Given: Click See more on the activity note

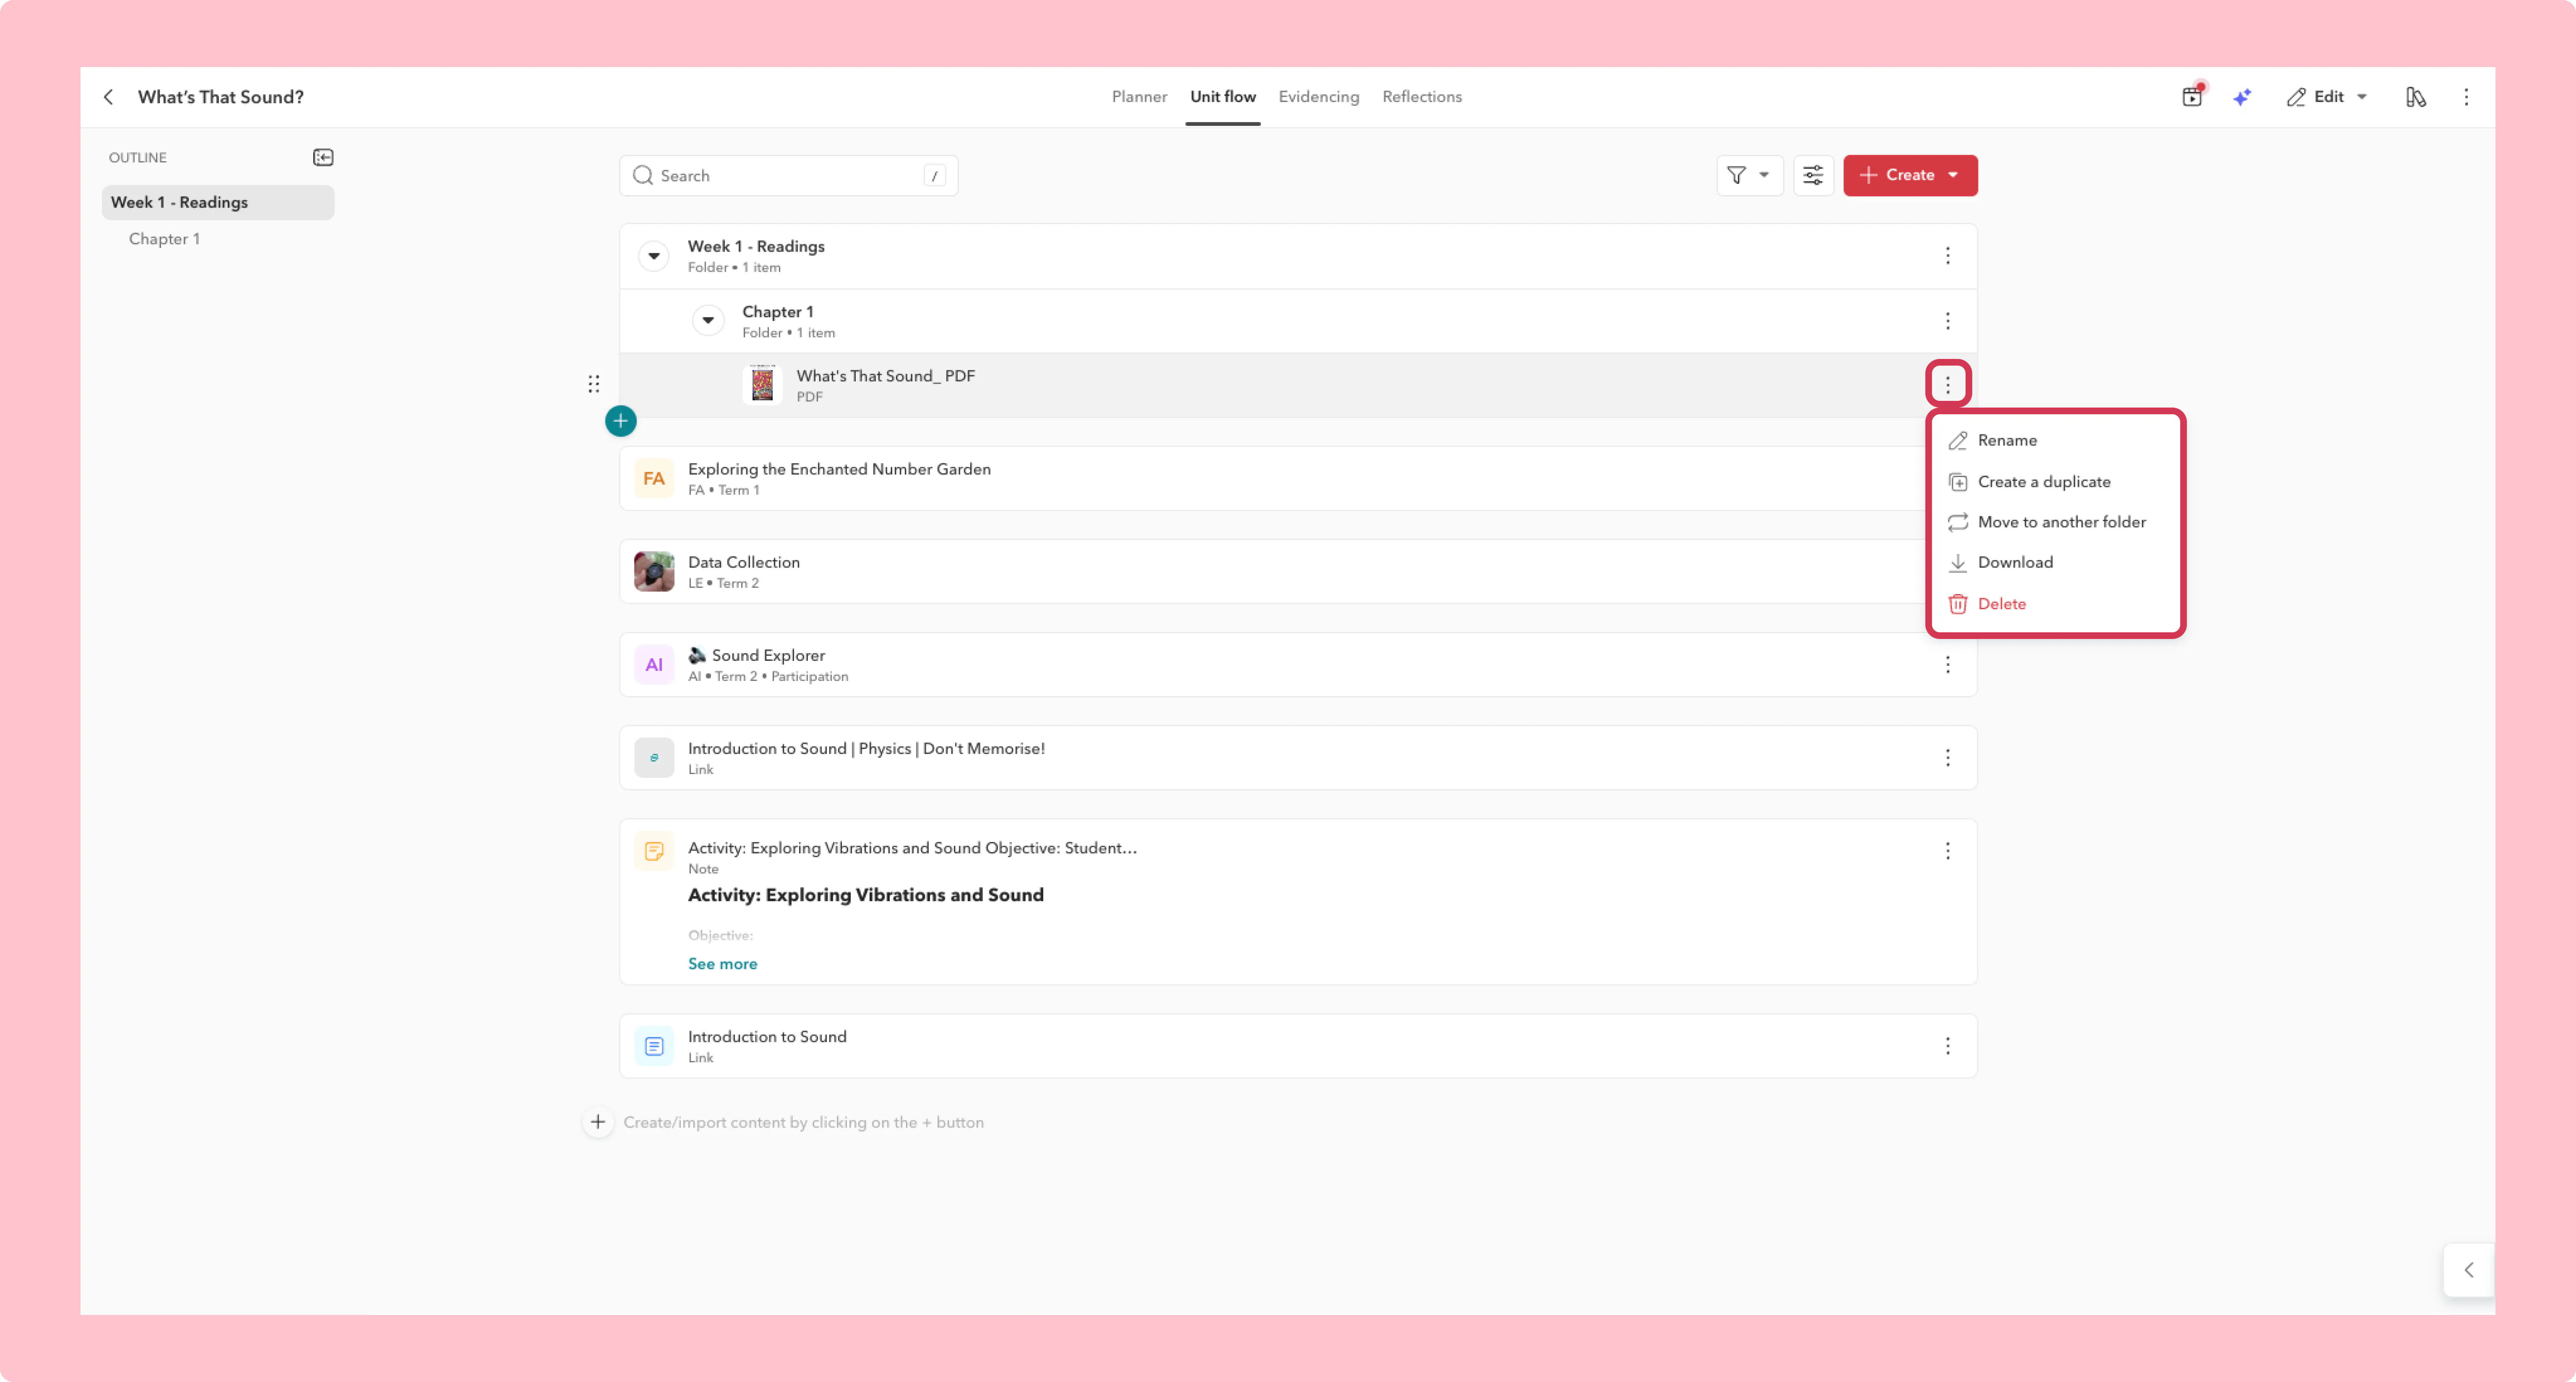Looking at the screenshot, I should click(x=722, y=964).
